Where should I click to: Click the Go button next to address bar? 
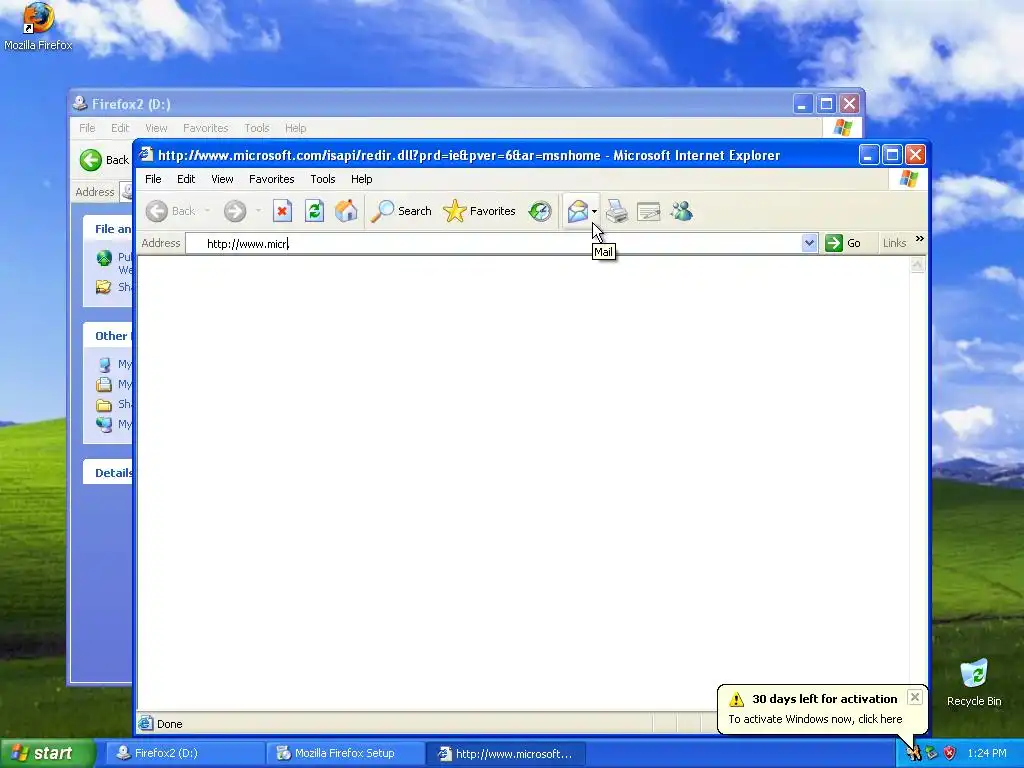point(843,243)
